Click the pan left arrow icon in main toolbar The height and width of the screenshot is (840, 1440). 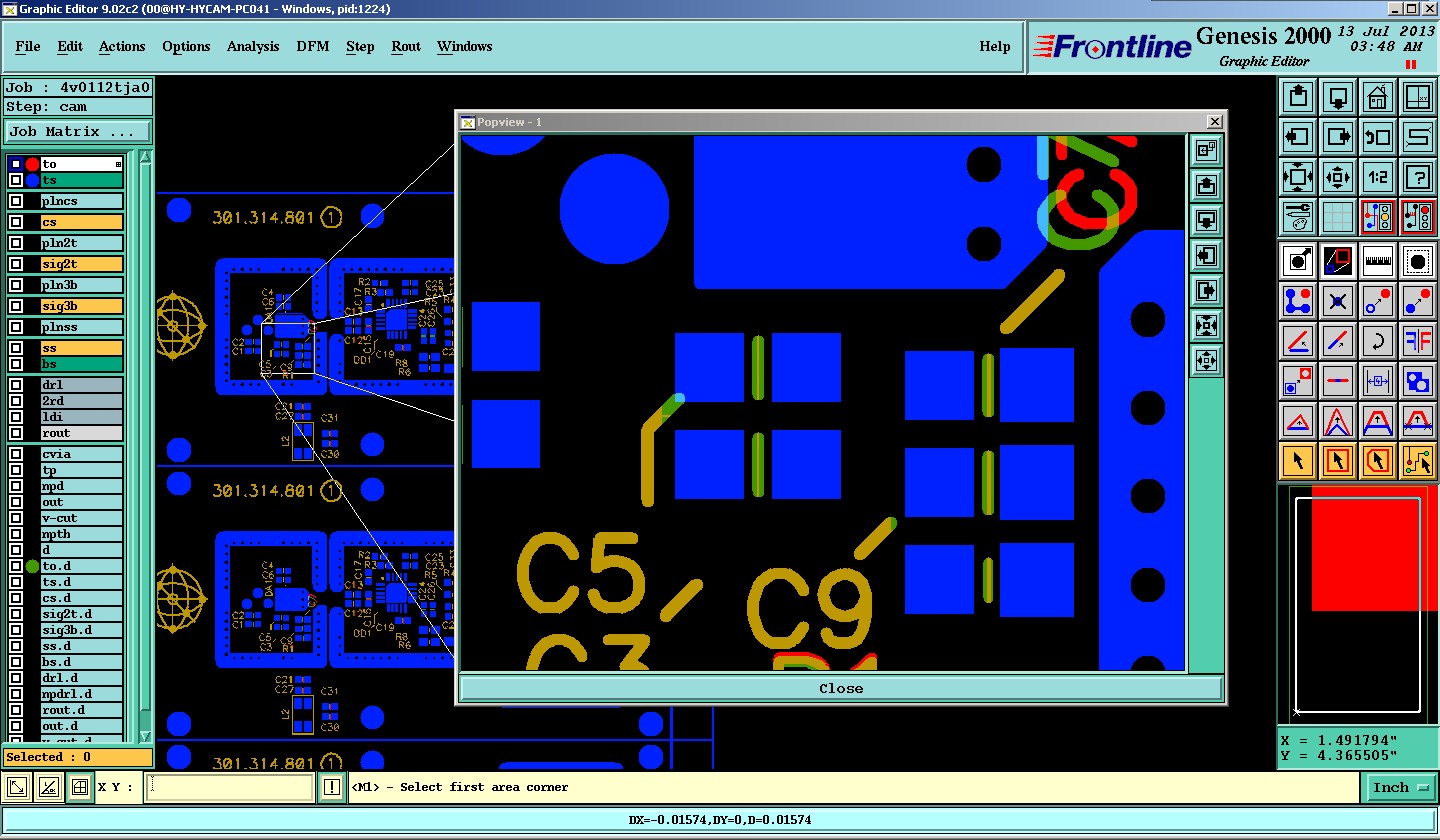point(1298,137)
